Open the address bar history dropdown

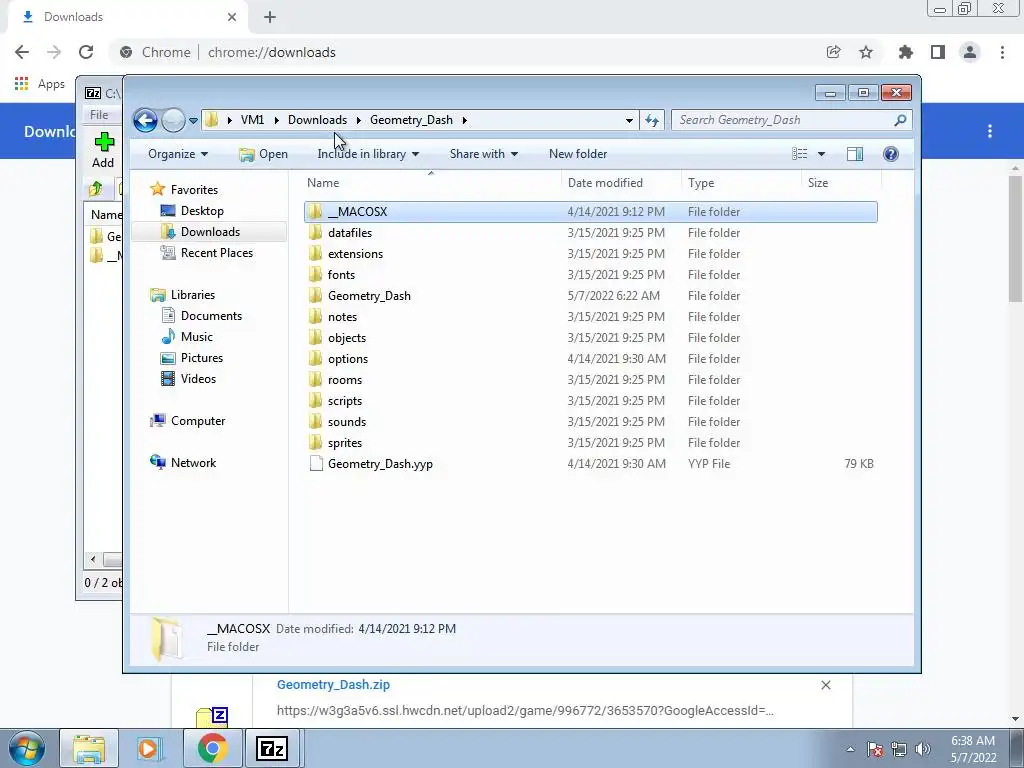(x=629, y=121)
